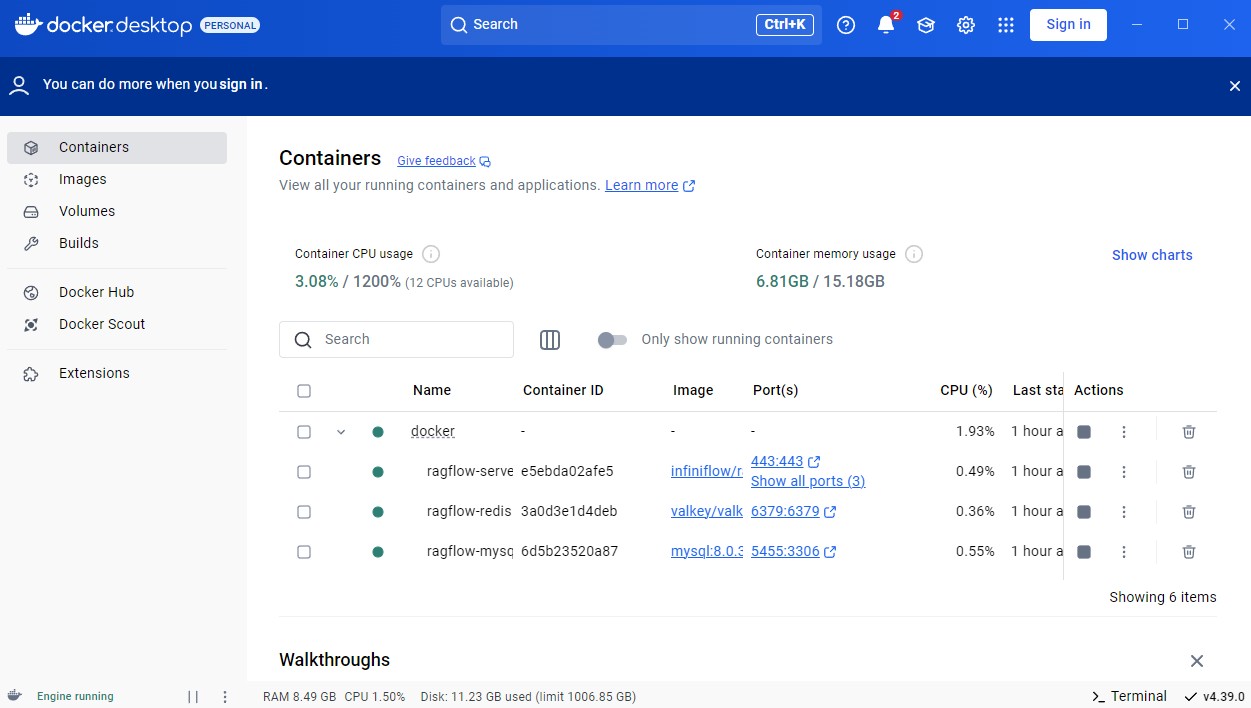Open port 443:443 link

[785, 461]
